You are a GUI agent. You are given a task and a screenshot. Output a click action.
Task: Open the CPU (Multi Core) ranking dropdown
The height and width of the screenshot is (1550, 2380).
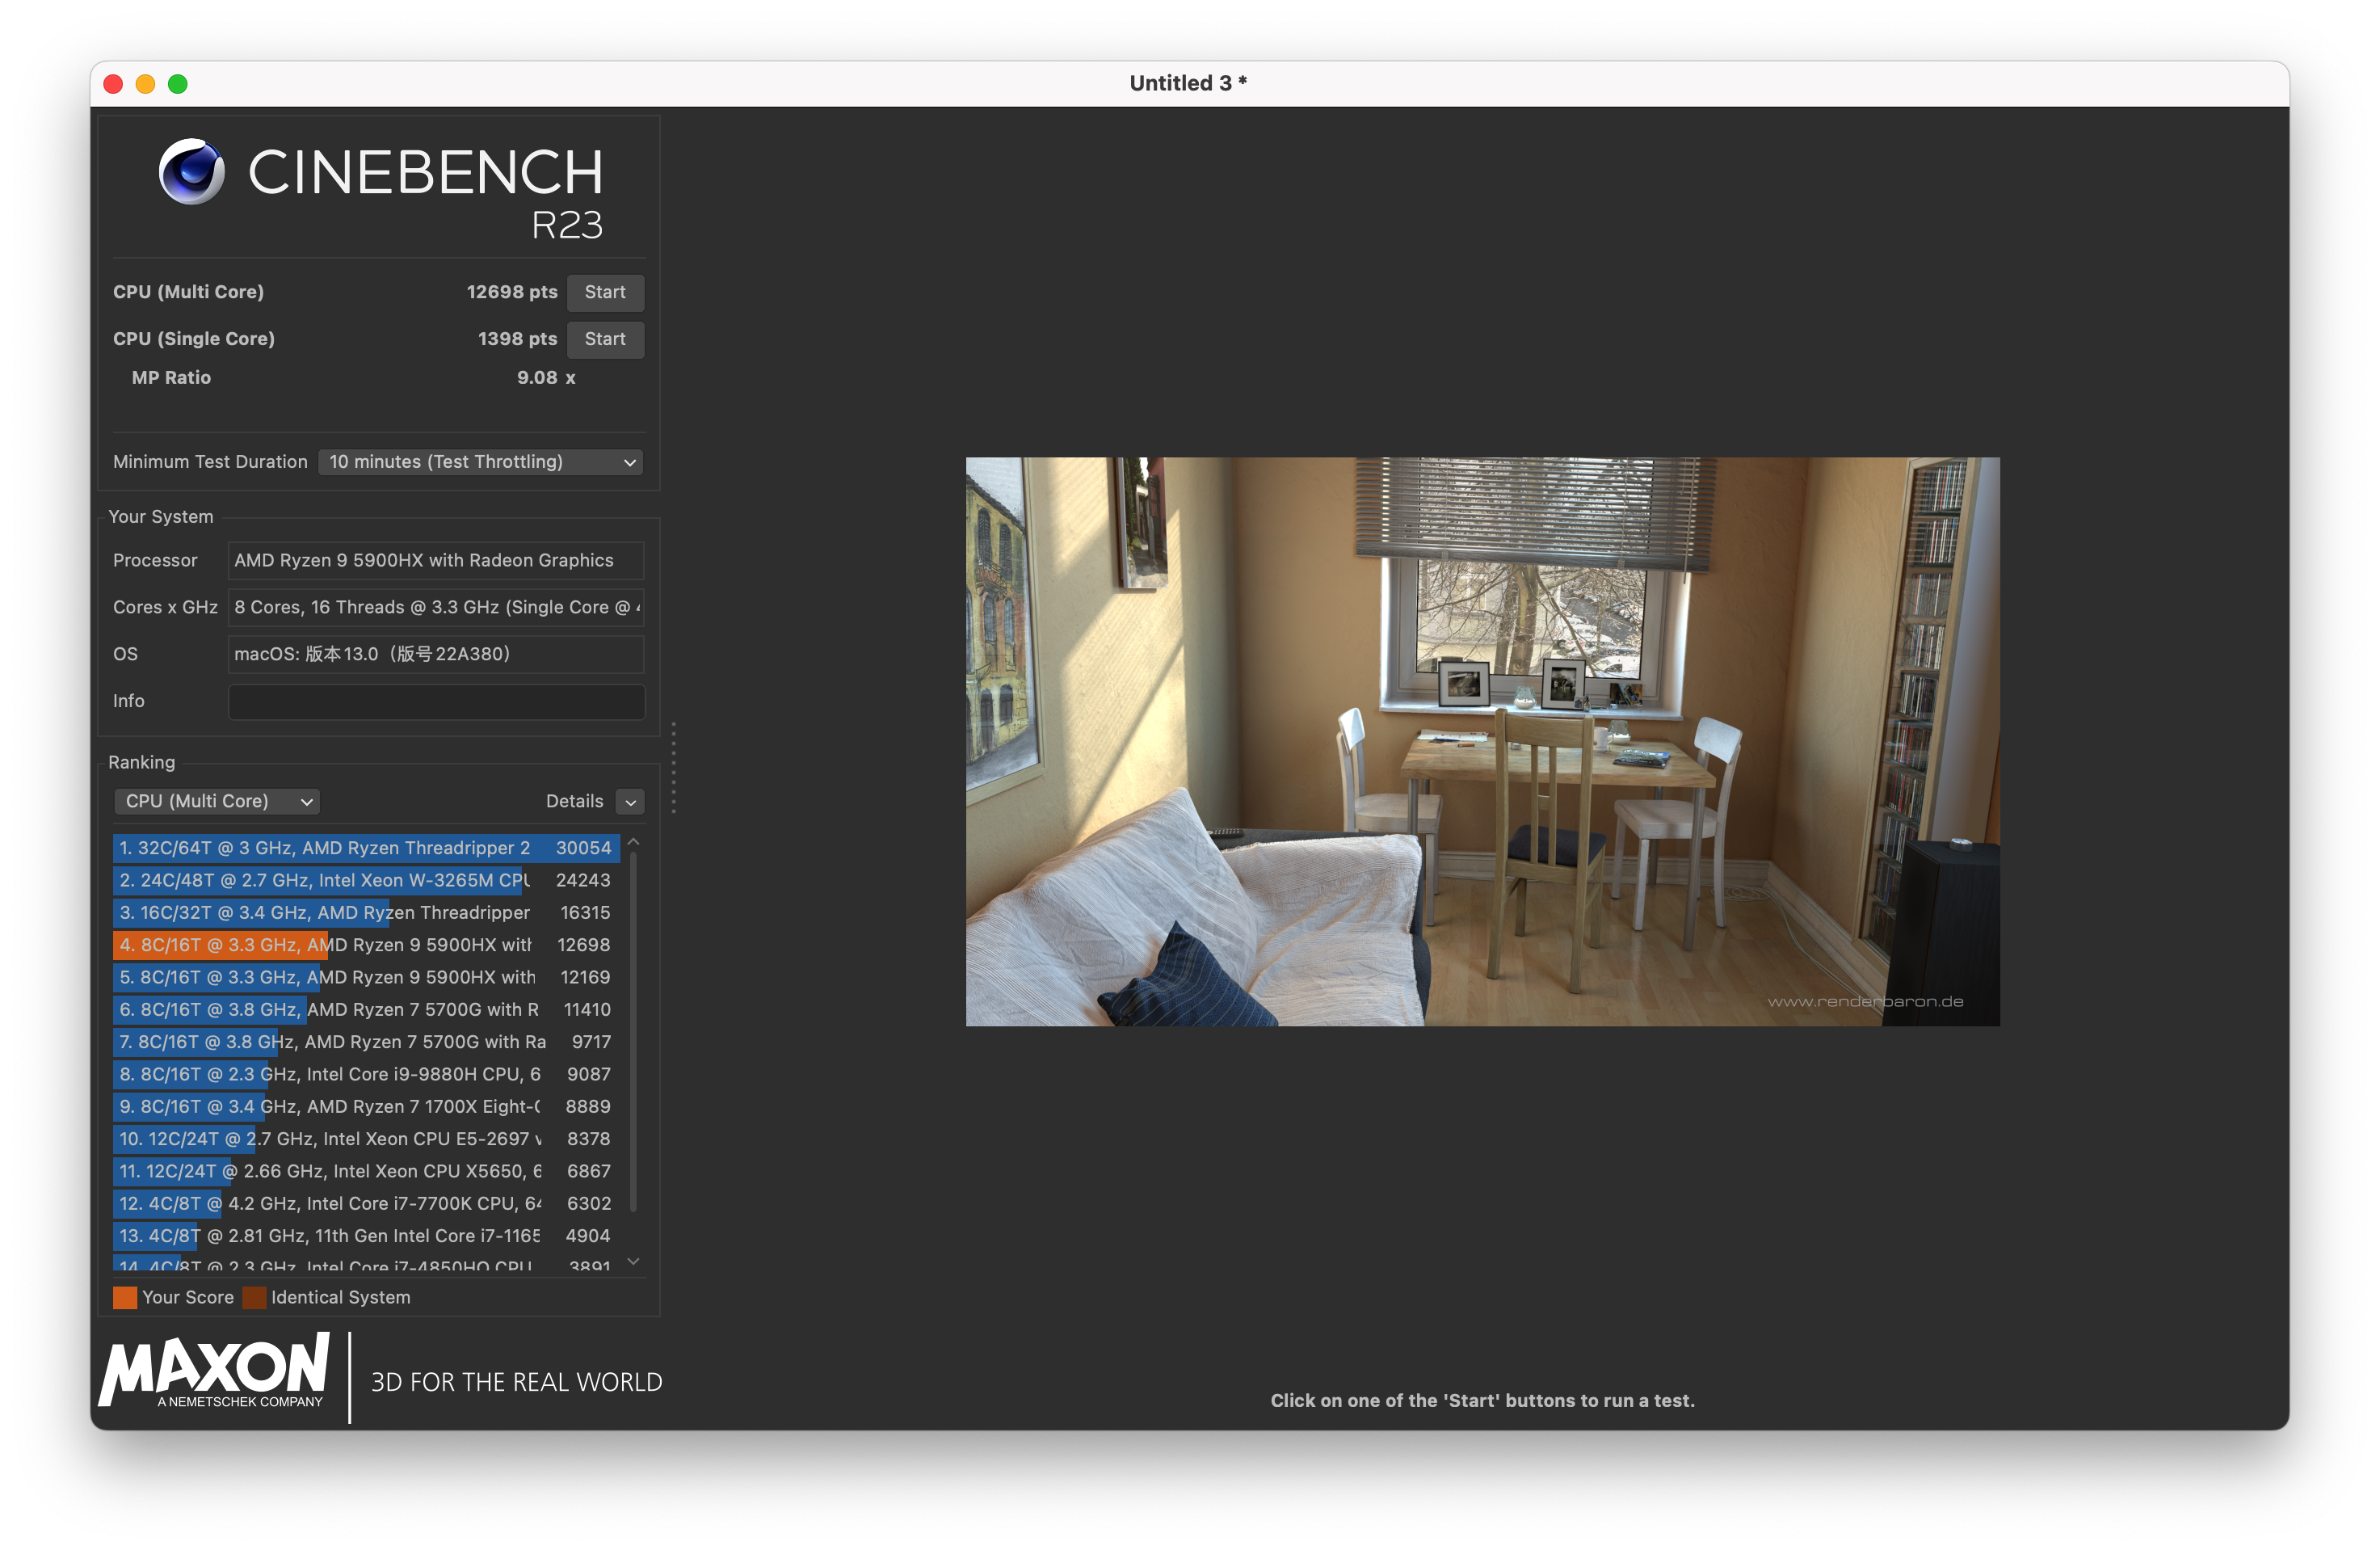pos(217,801)
